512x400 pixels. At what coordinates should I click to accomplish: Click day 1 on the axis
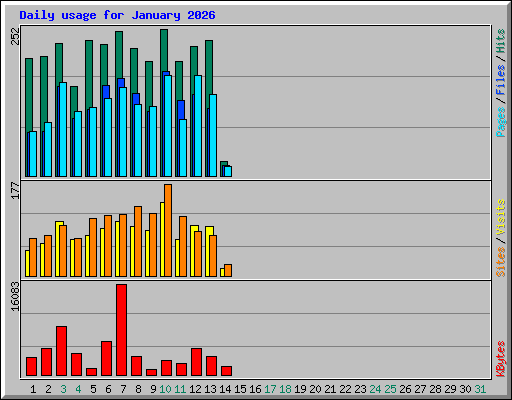(x=33, y=389)
